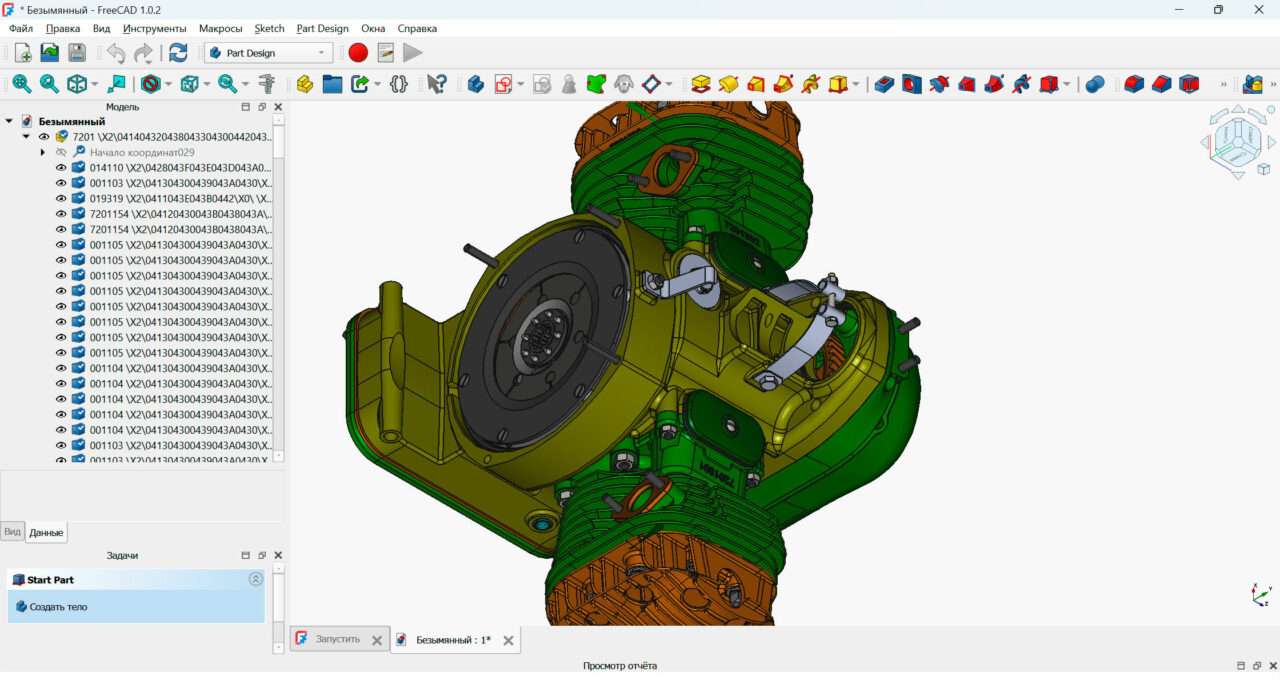Switch to the Вид property tab
Image resolution: width=1280 pixels, height=692 pixels.
click(12, 532)
